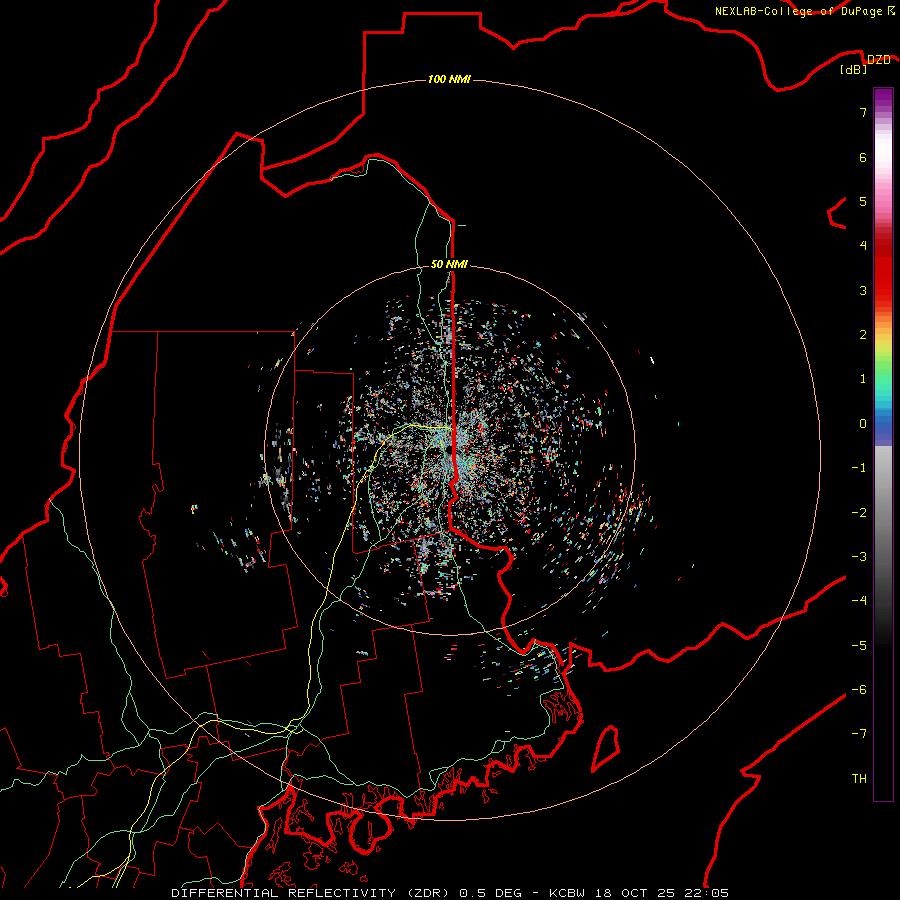900x900 pixels.
Task: Click the -1 dB scale label
Action: point(859,468)
